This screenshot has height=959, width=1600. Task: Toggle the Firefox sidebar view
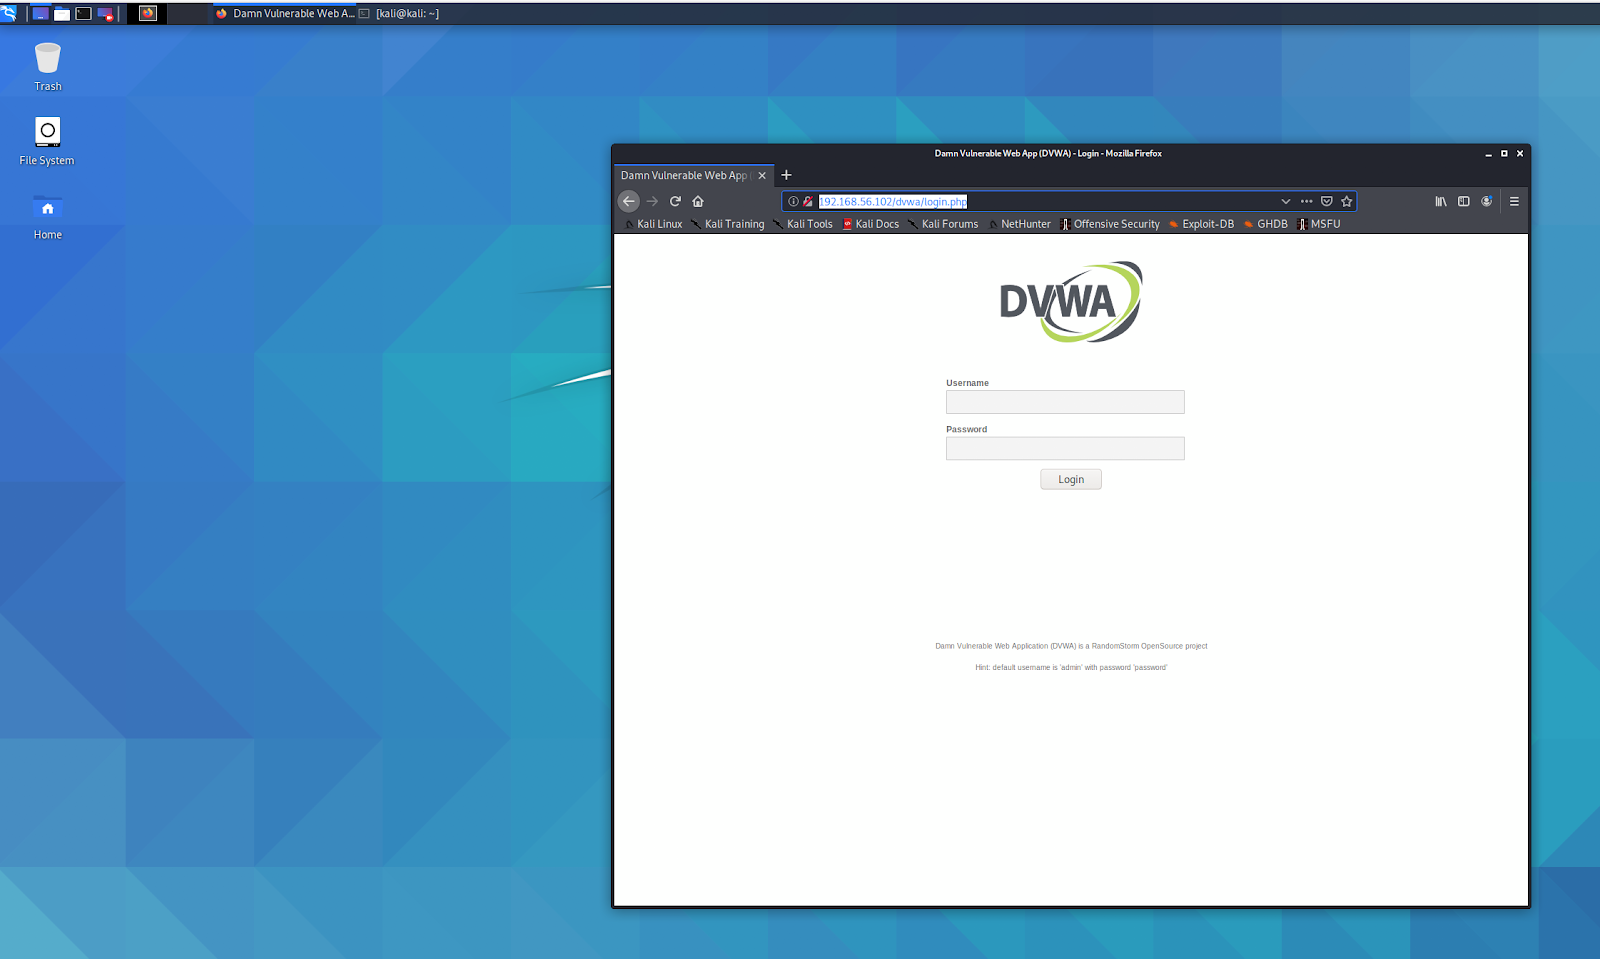point(1464,201)
